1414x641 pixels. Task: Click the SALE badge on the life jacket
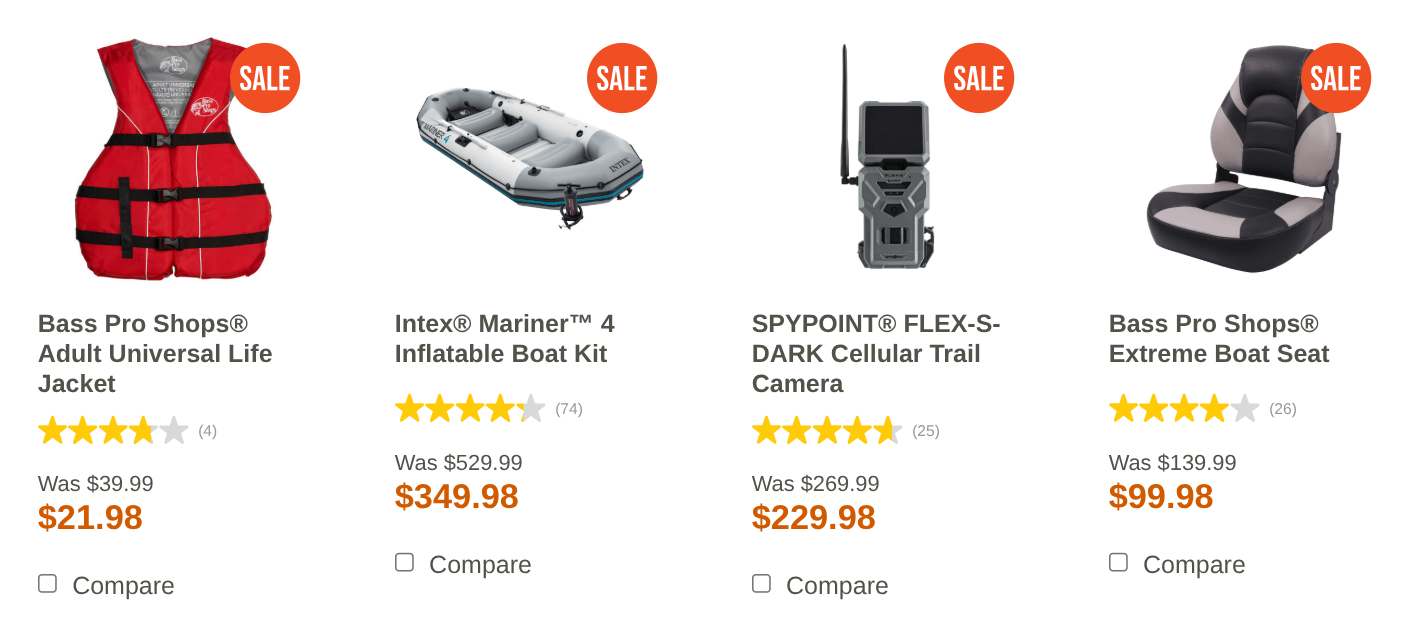(265, 77)
